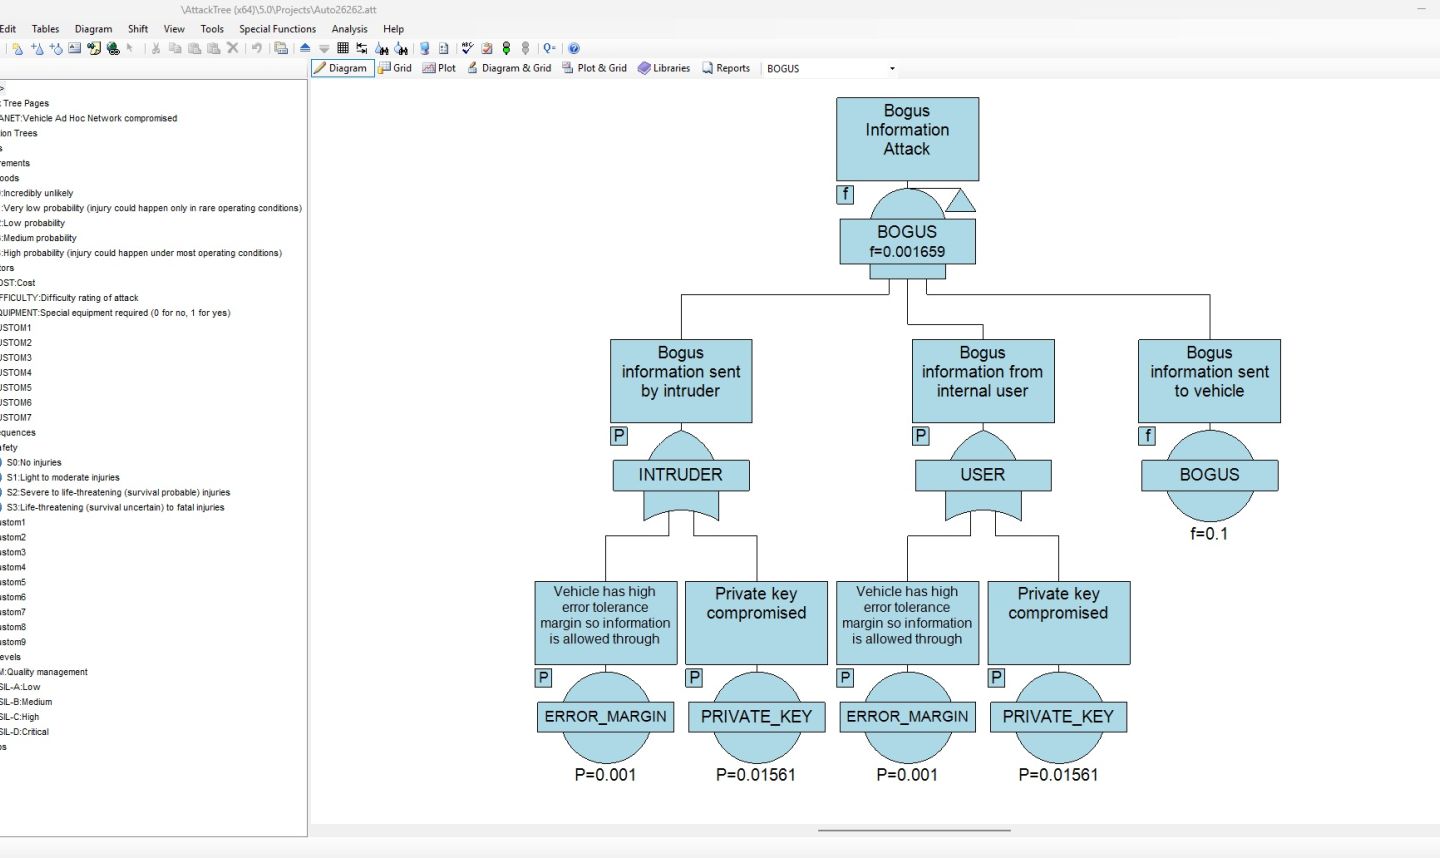
Task: Select the ERROR_MARGIN node in the diagram
Action: coord(605,716)
